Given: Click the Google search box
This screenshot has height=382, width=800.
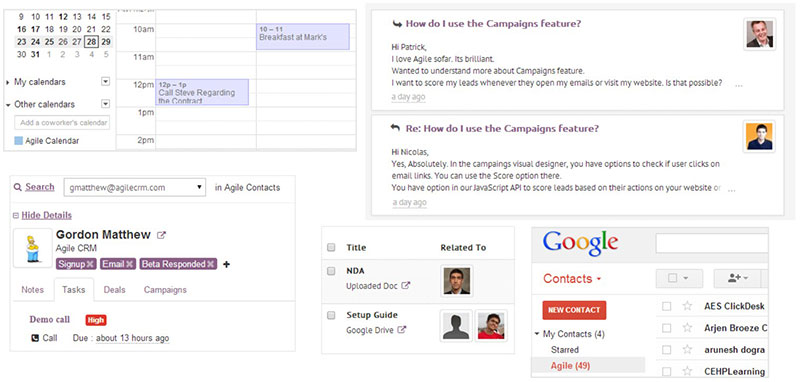Looking at the screenshot, I should click(x=712, y=243).
